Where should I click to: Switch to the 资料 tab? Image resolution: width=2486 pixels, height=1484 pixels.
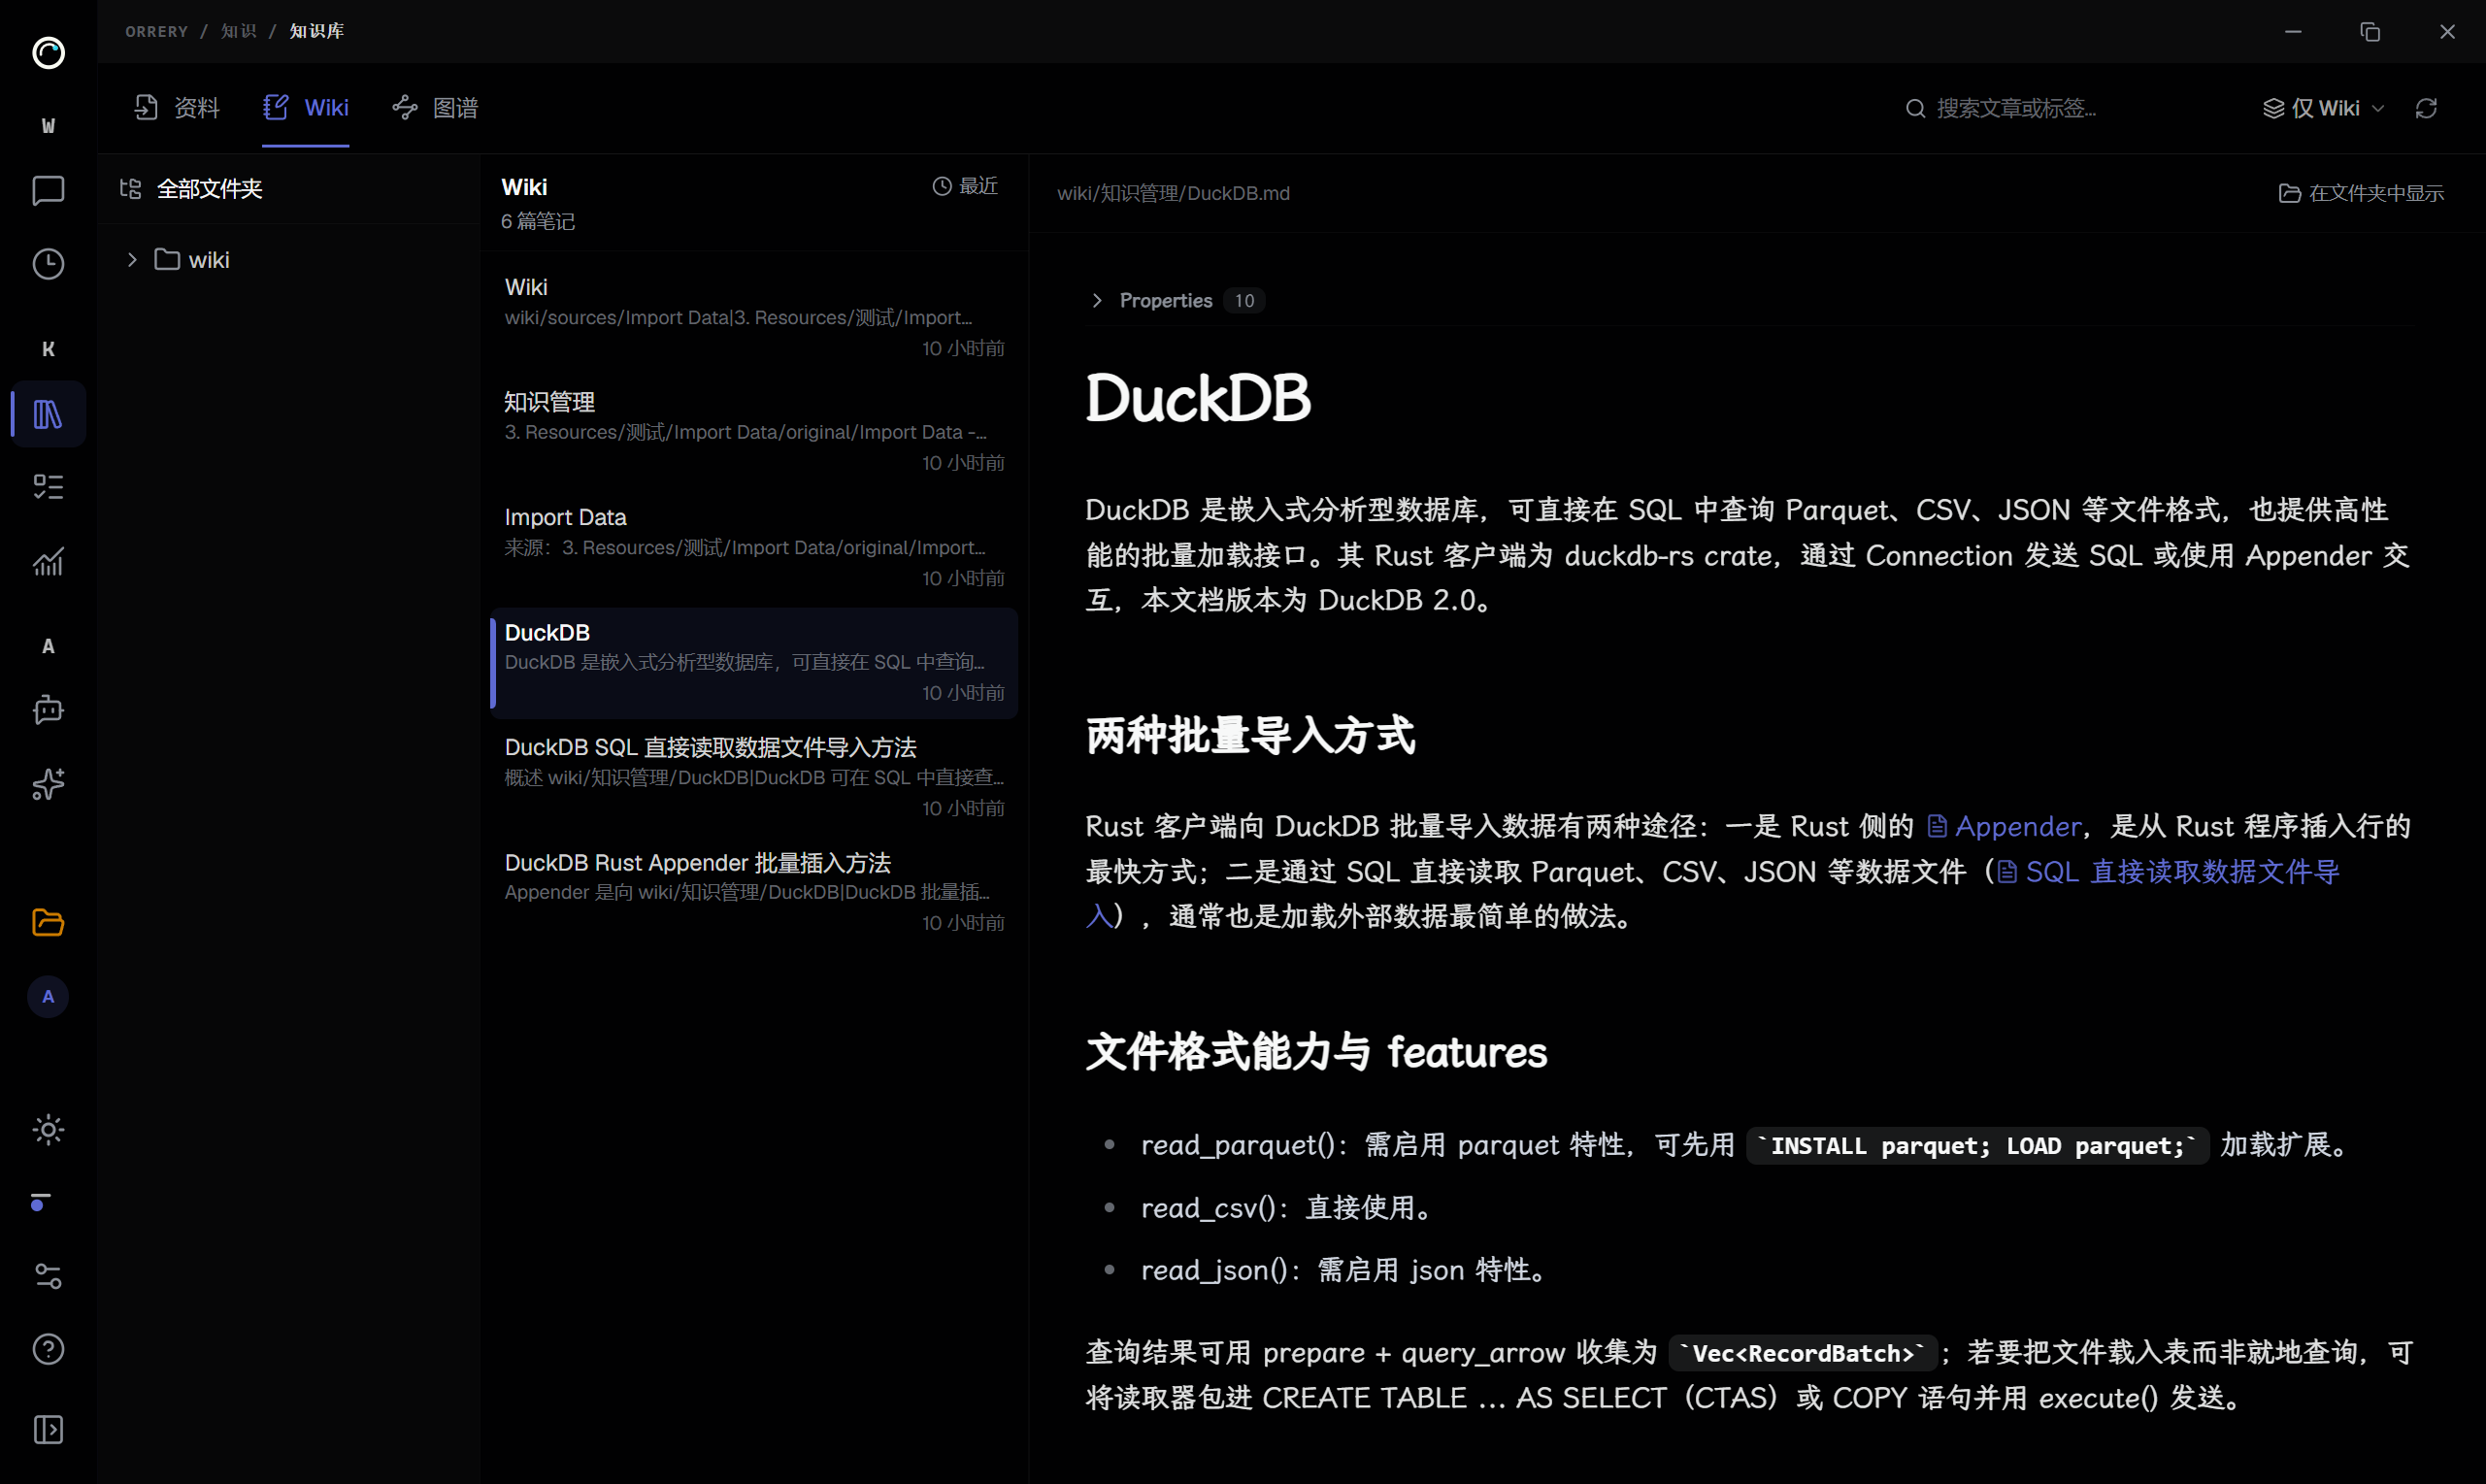tap(177, 108)
